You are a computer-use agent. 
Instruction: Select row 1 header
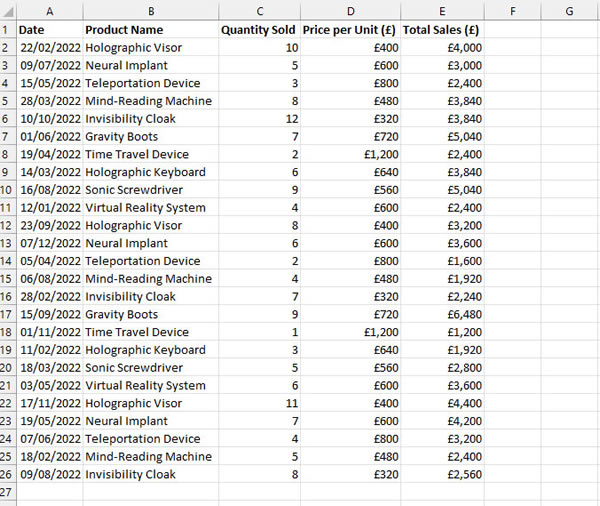point(8,29)
